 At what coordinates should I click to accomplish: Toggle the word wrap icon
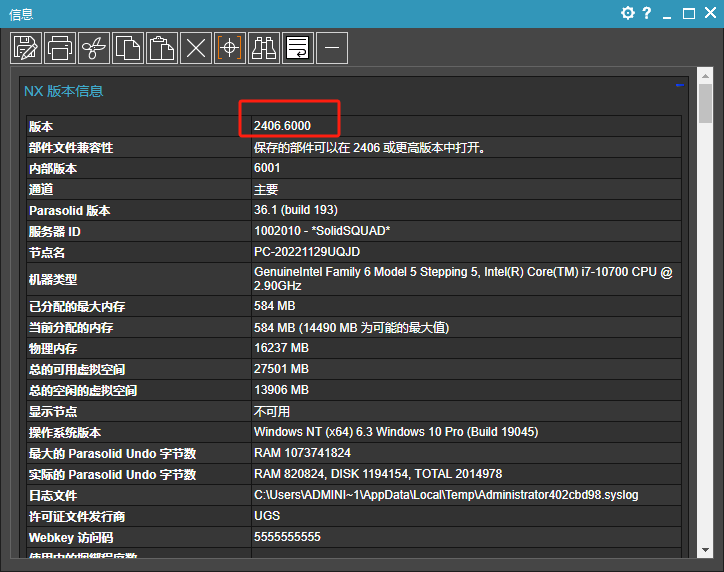pos(298,47)
